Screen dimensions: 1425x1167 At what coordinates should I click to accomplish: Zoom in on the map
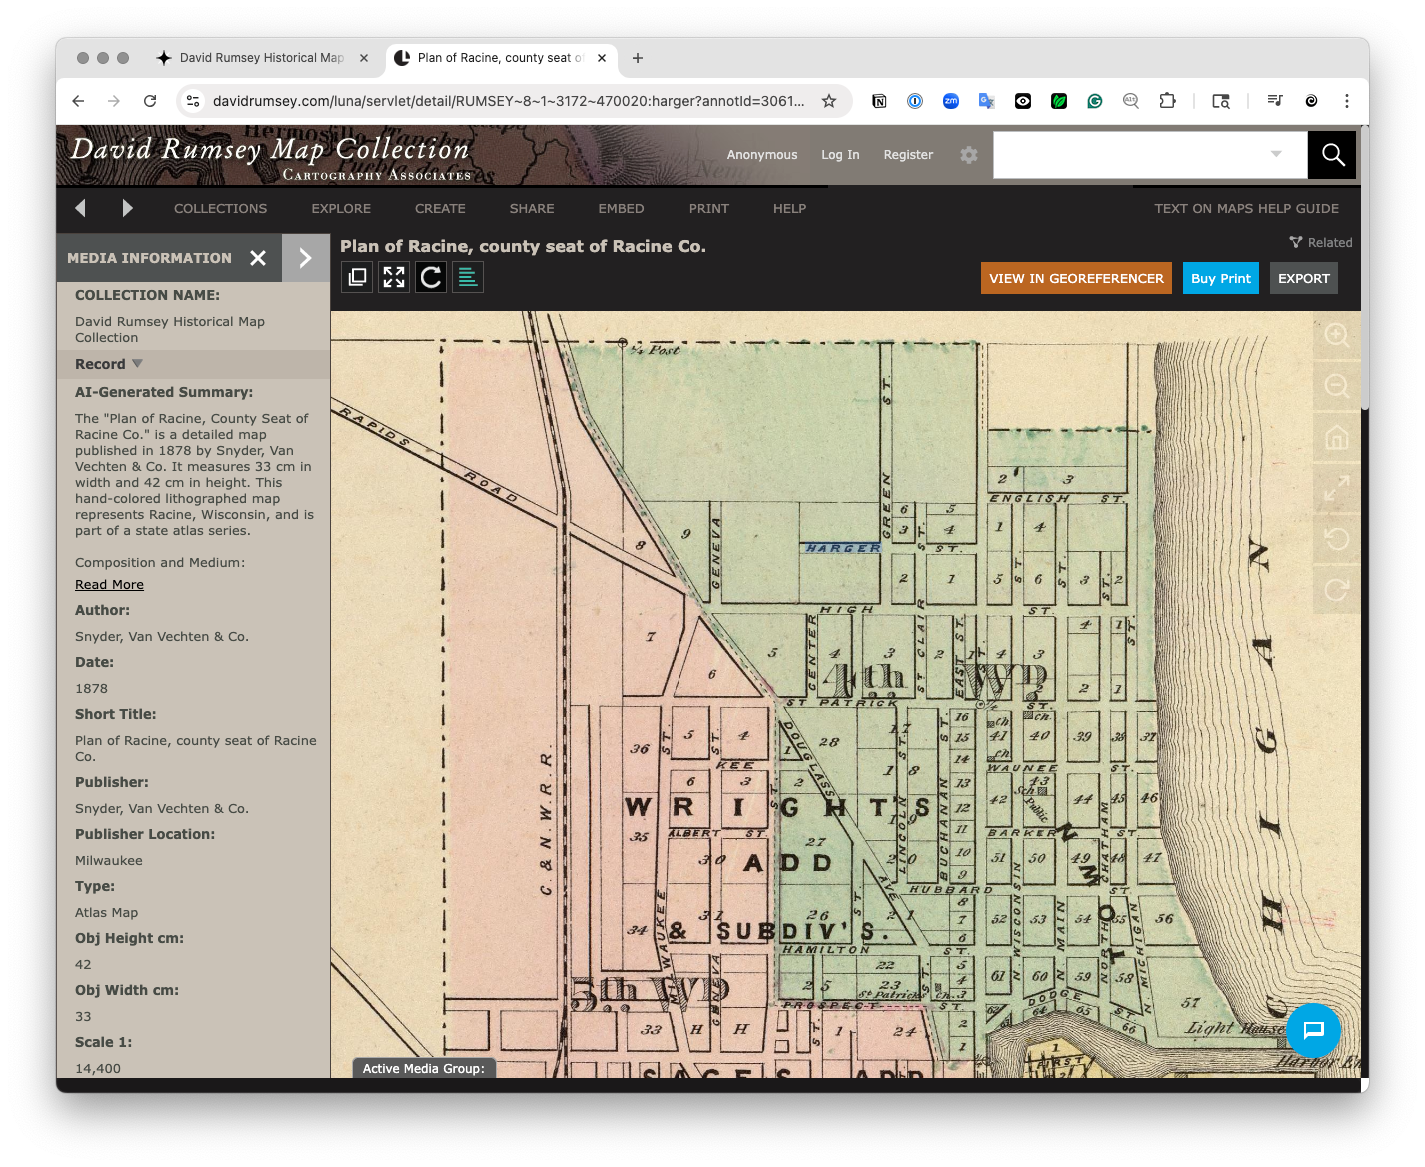tap(1337, 335)
